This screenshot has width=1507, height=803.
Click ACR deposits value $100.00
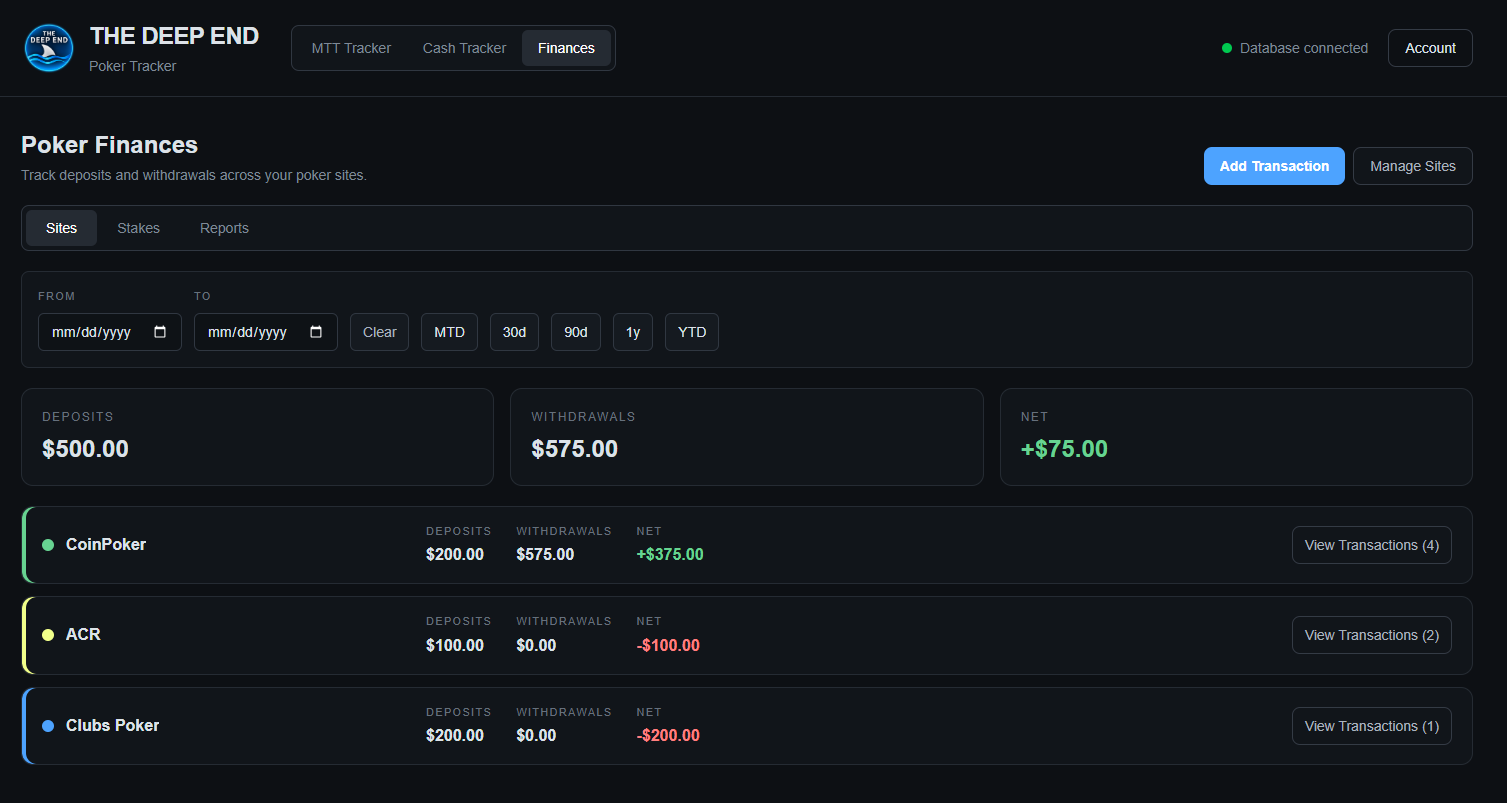[x=455, y=645]
